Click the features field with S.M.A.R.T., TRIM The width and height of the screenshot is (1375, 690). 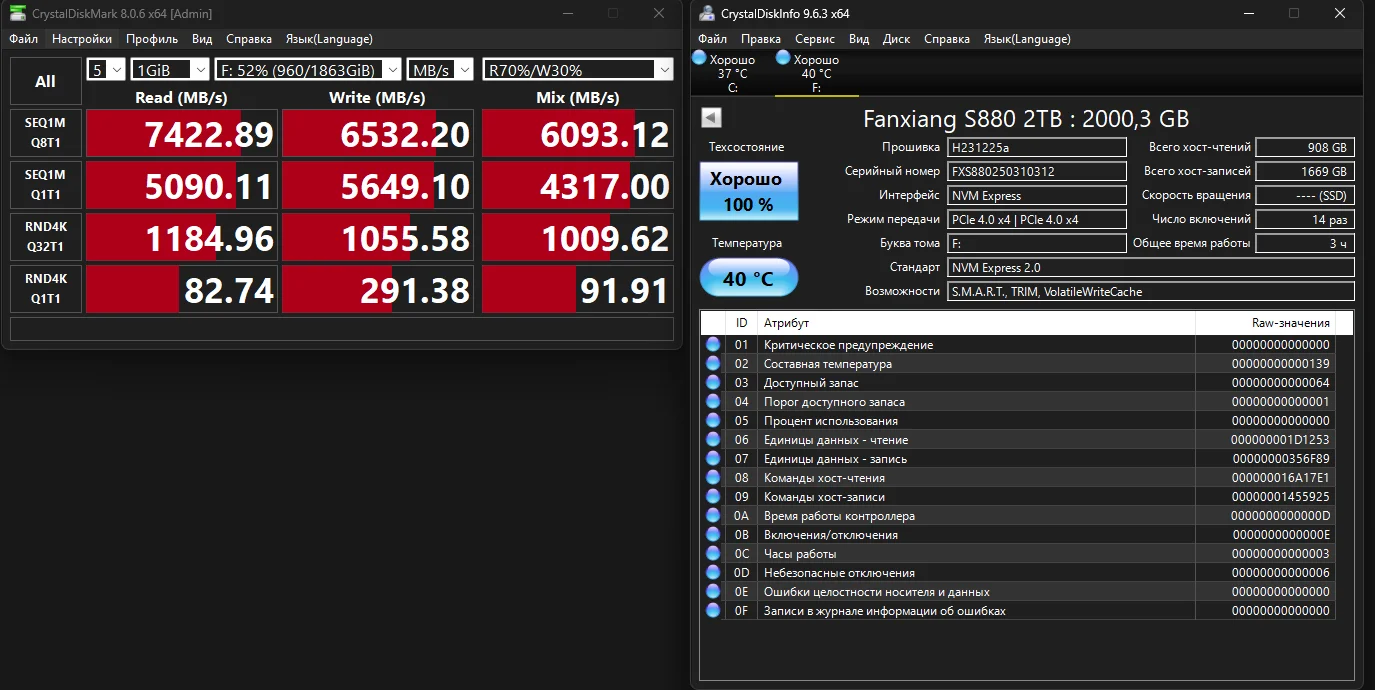1151,291
